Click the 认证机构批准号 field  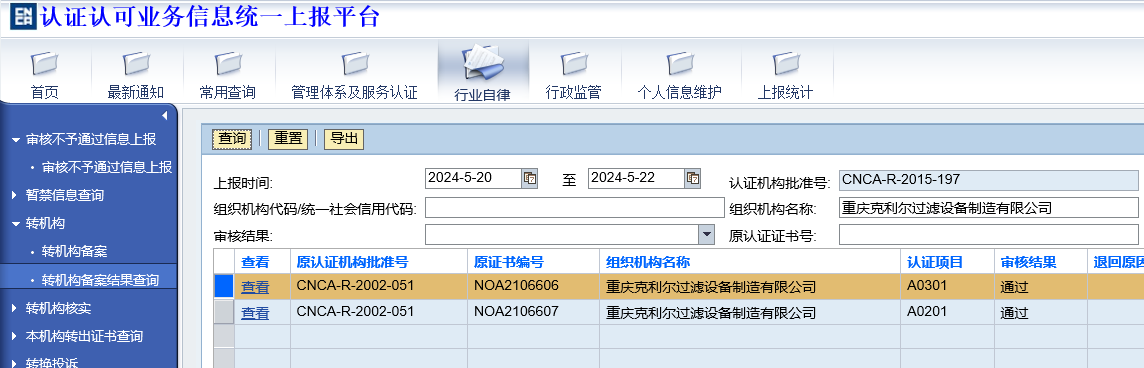[x=989, y=180]
